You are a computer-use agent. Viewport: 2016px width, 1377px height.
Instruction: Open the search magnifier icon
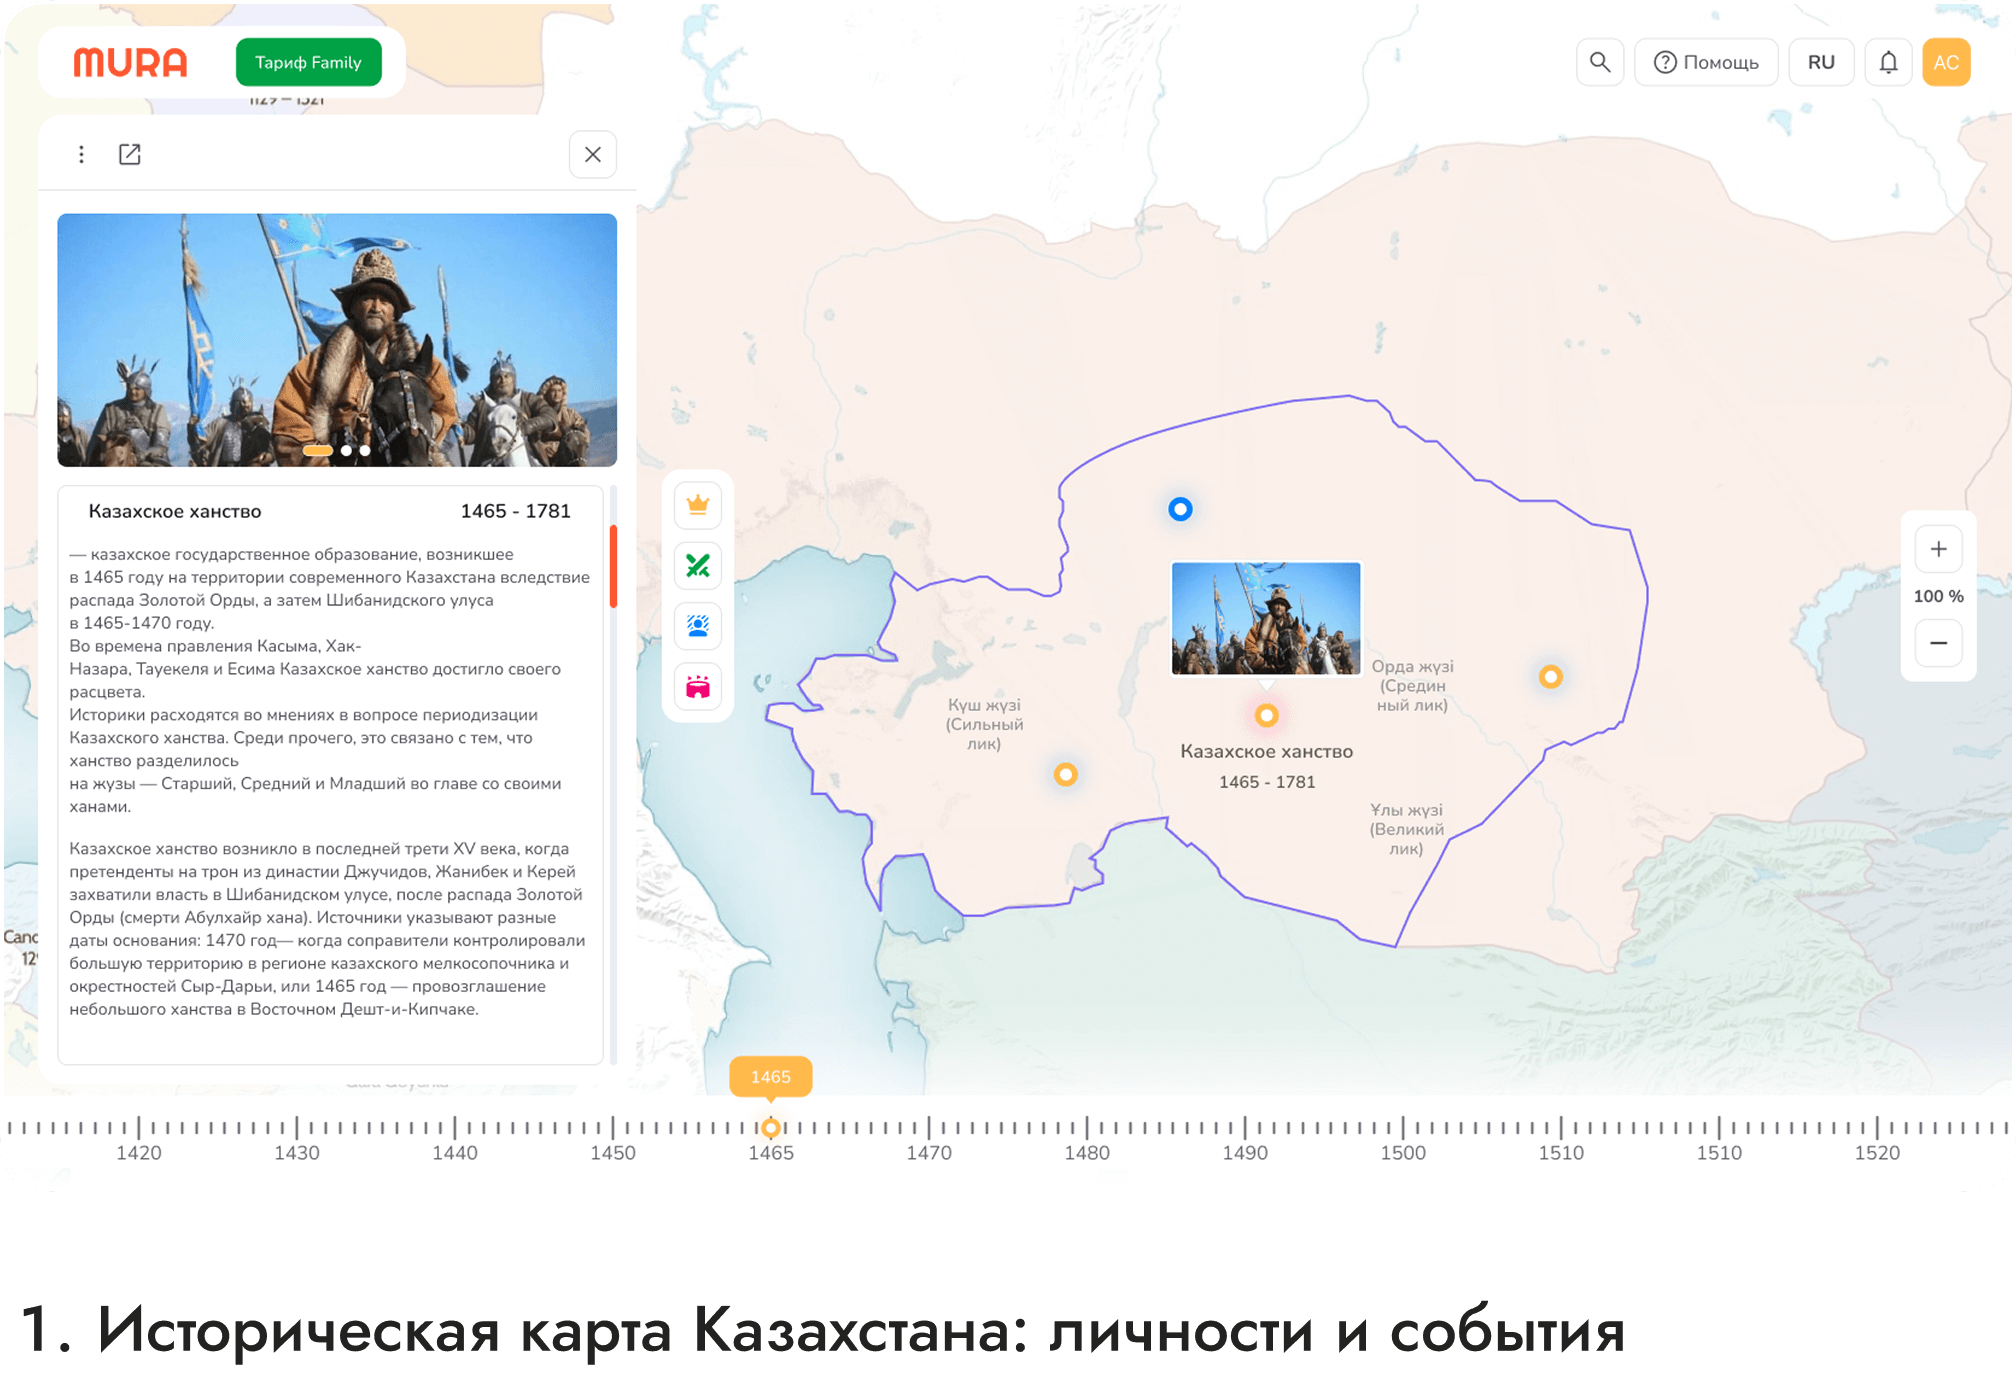1600,62
